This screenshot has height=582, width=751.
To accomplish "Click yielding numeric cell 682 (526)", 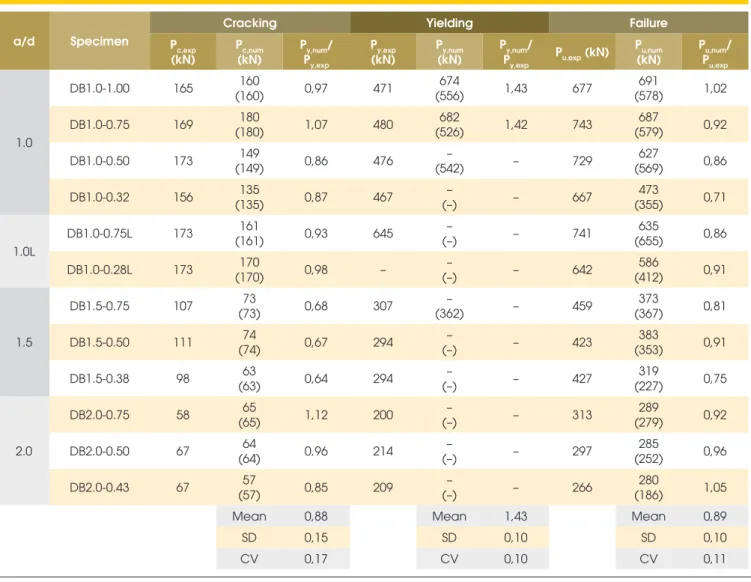I will (x=449, y=125).
